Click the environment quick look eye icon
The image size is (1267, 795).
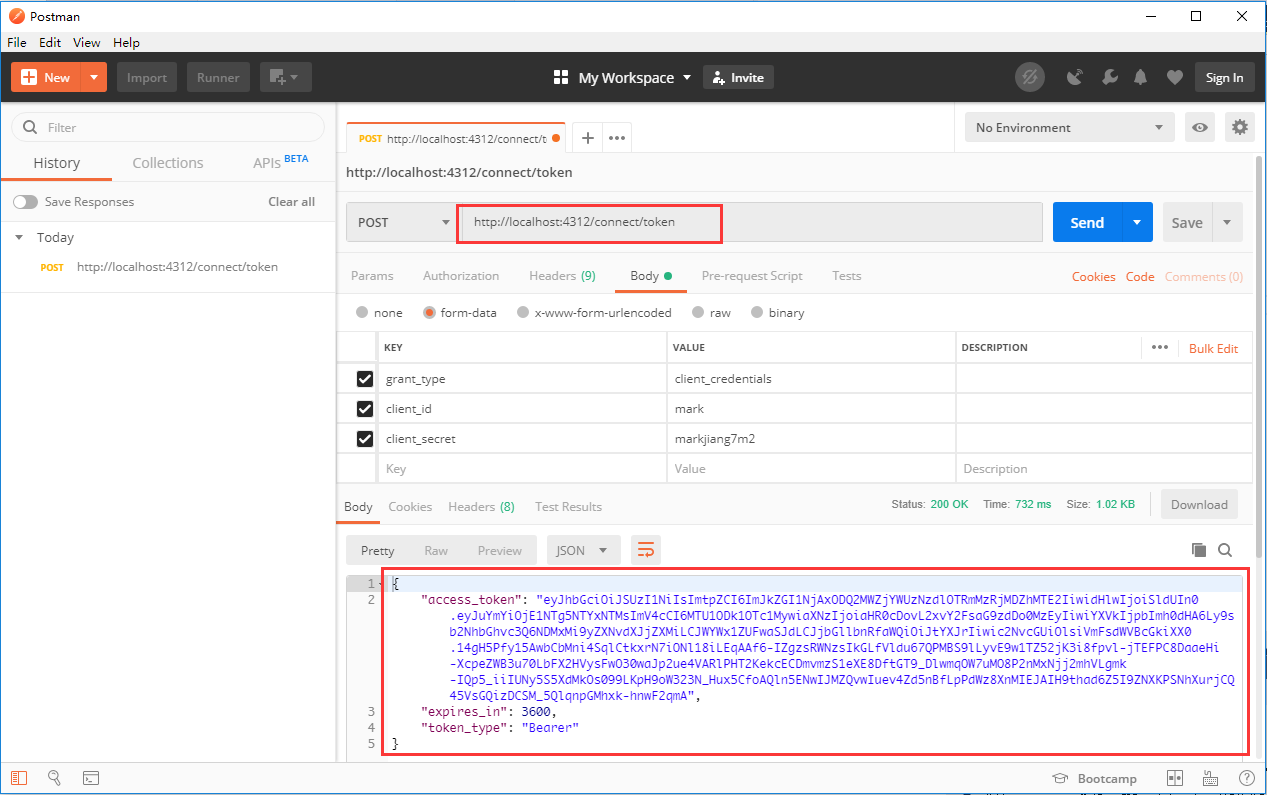tap(1200, 127)
